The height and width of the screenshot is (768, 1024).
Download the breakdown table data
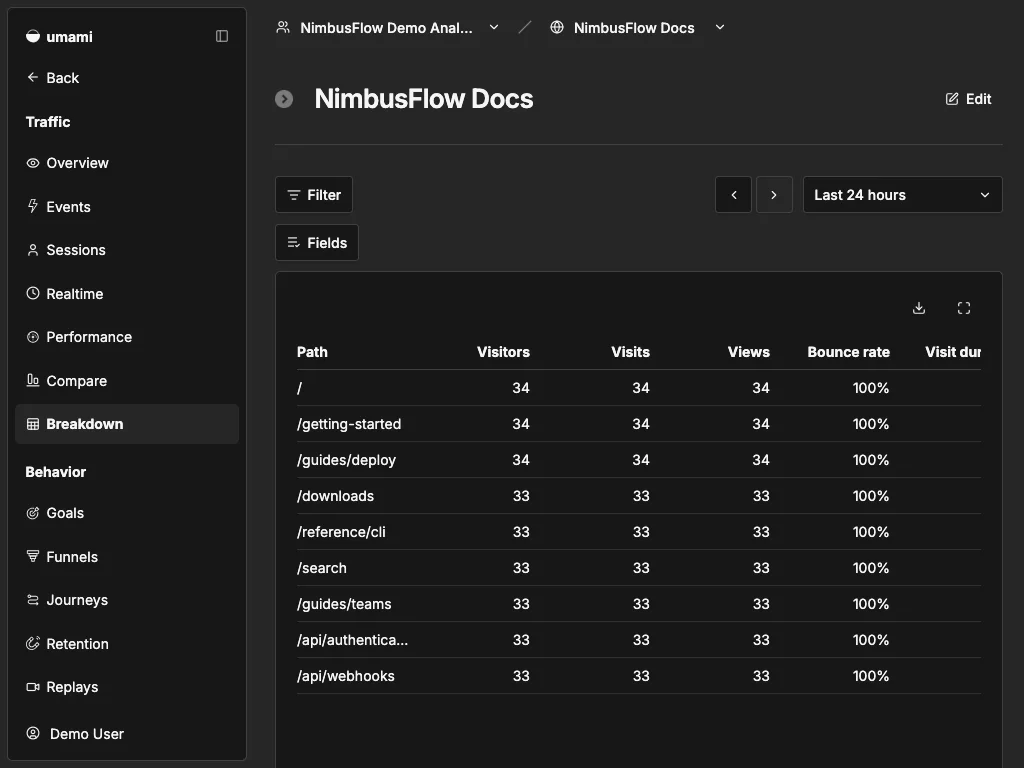[x=919, y=308]
